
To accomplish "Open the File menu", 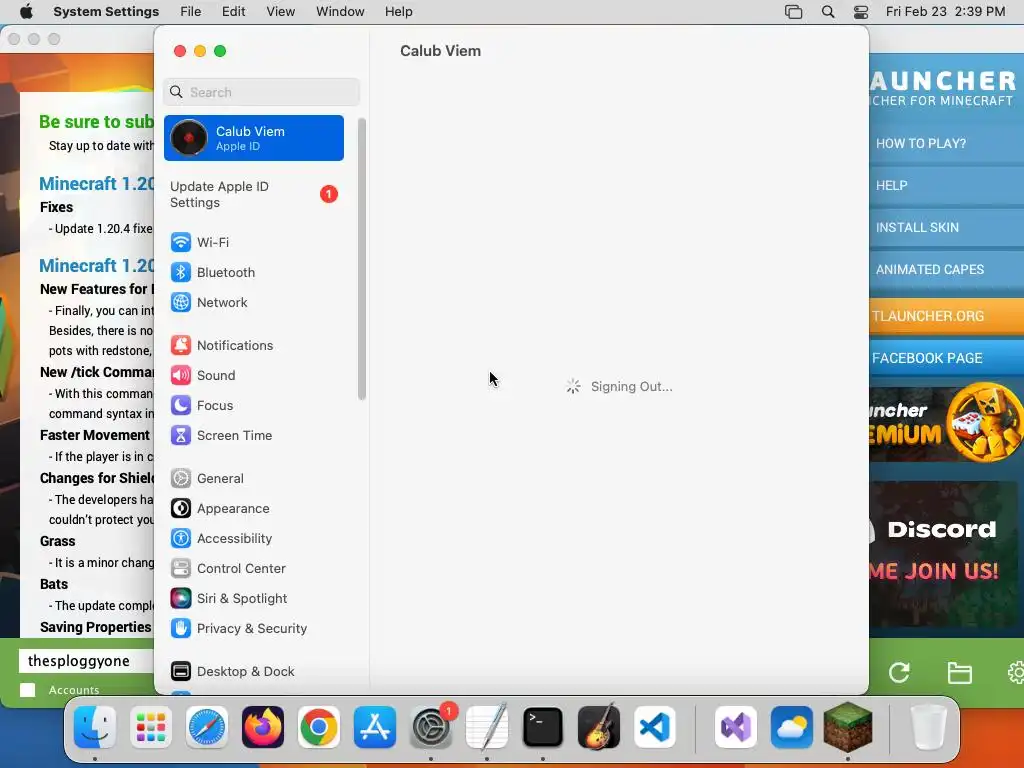I will click(191, 12).
